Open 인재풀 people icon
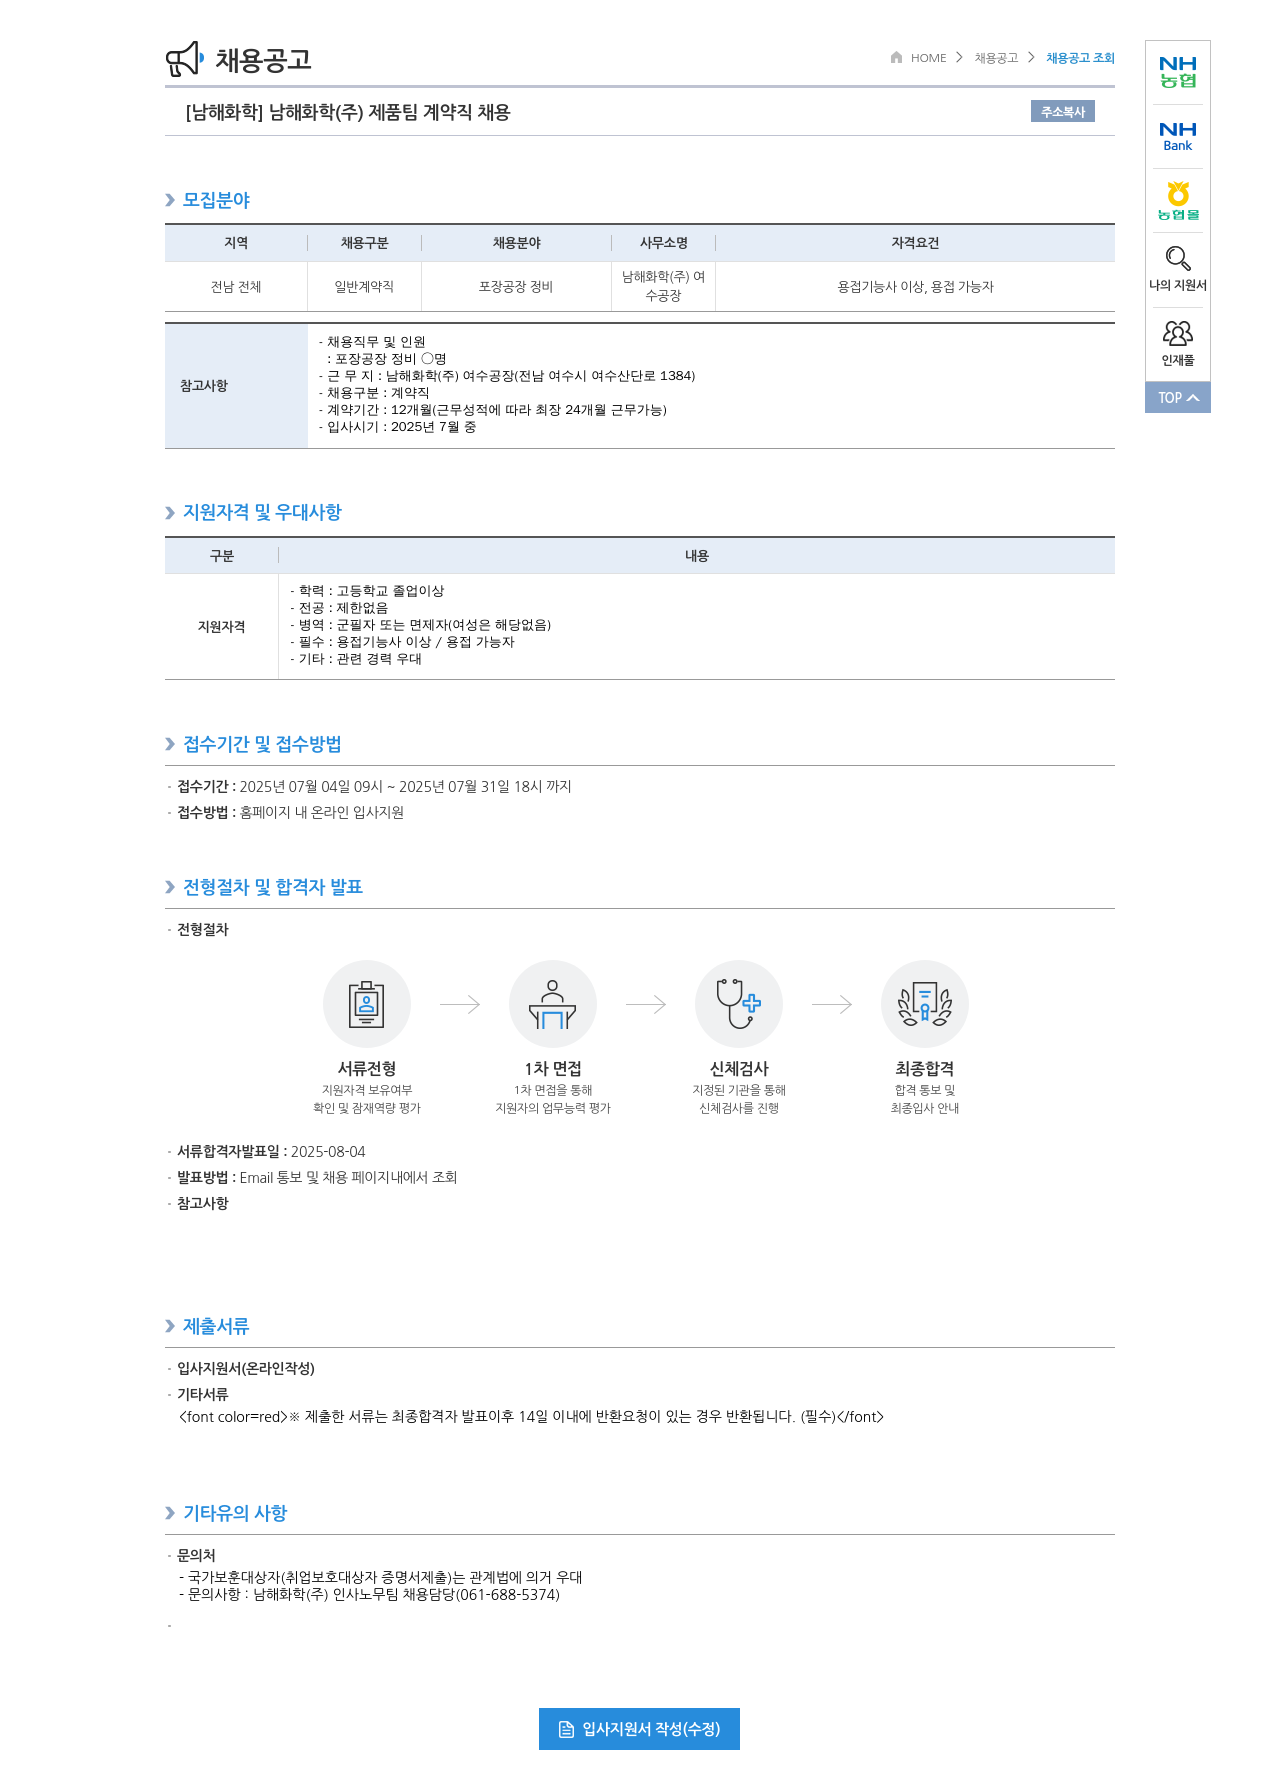 [x=1178, y=333]
